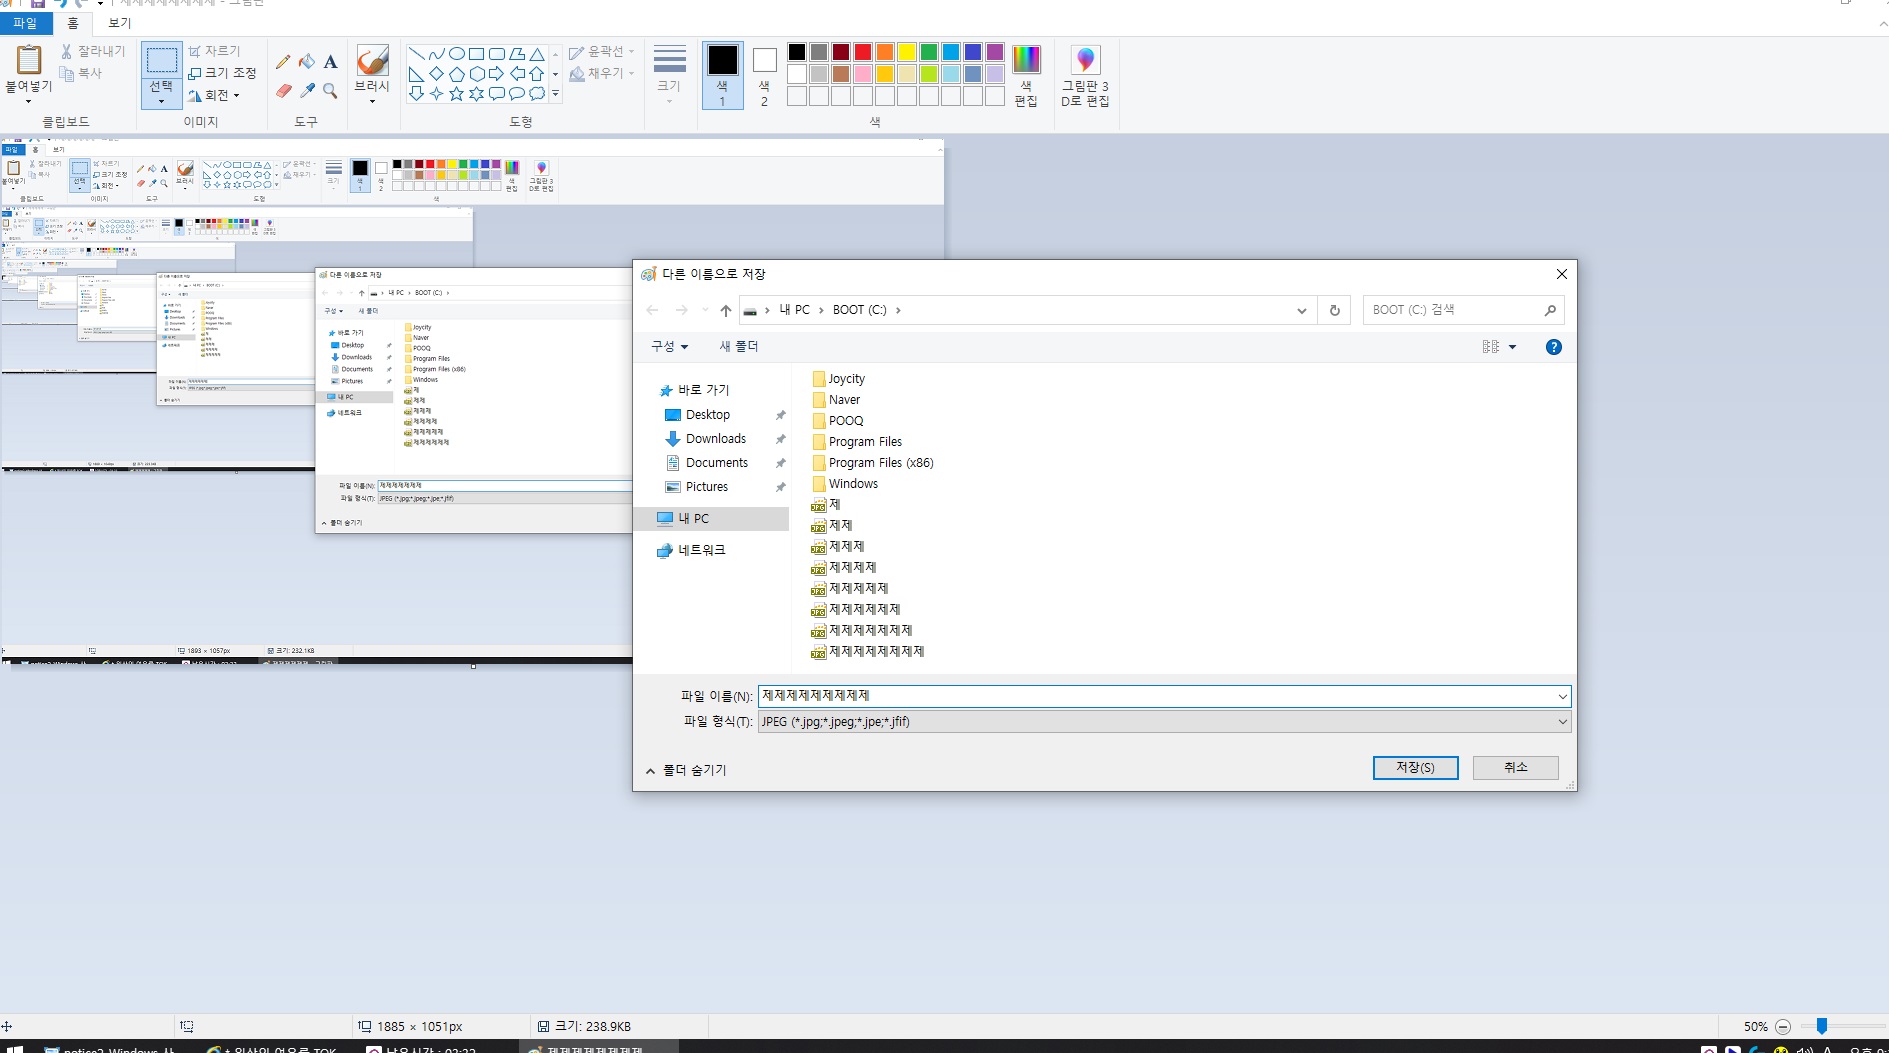
Task: Click the Cut (잘라내기) scissors icon
Action: point(67,51)
